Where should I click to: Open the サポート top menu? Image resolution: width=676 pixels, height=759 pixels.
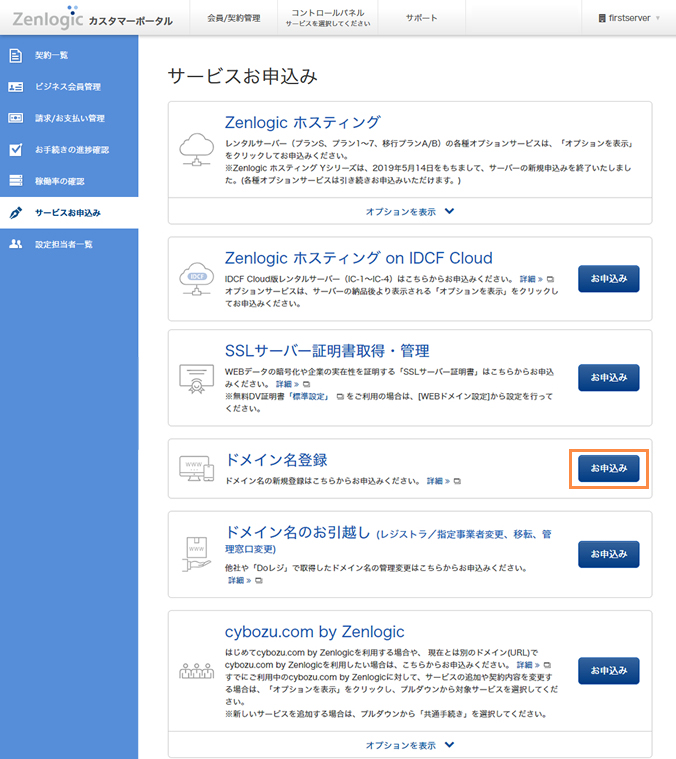tap(421, 18)
